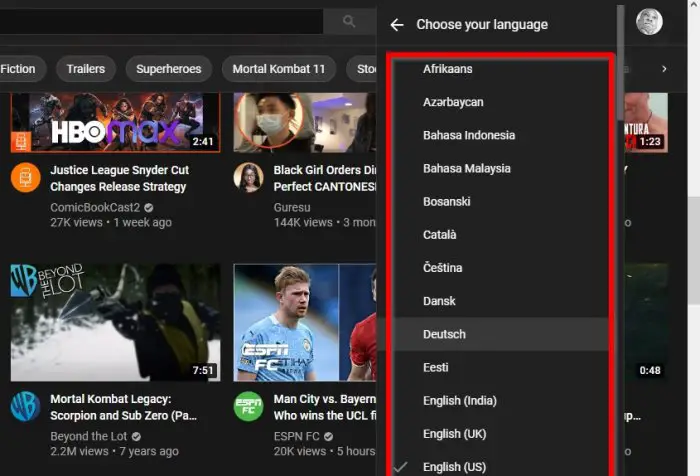
Task: Open Man City vs. Bayern video title
Action: point(325,407)
